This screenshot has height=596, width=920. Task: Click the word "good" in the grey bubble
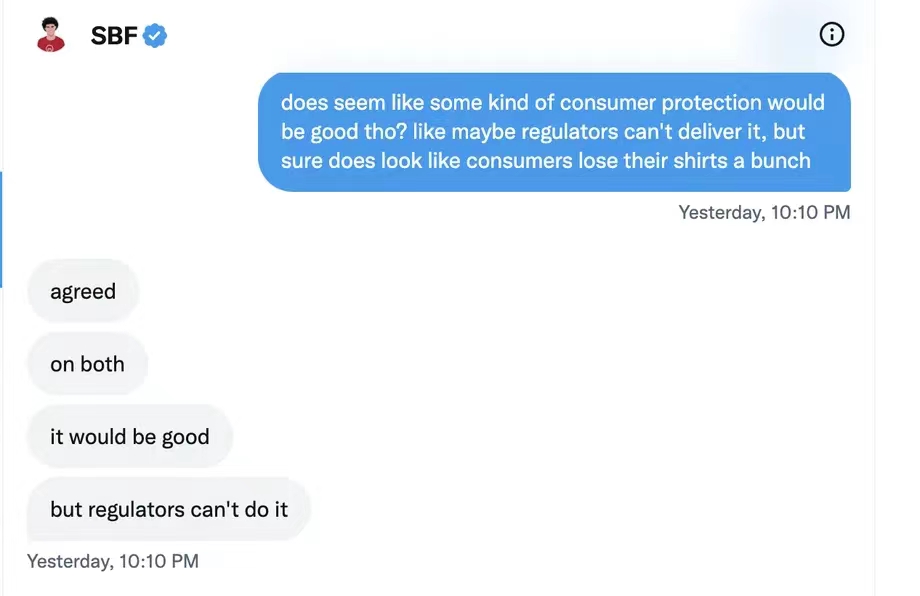click(x=186, y=437)
